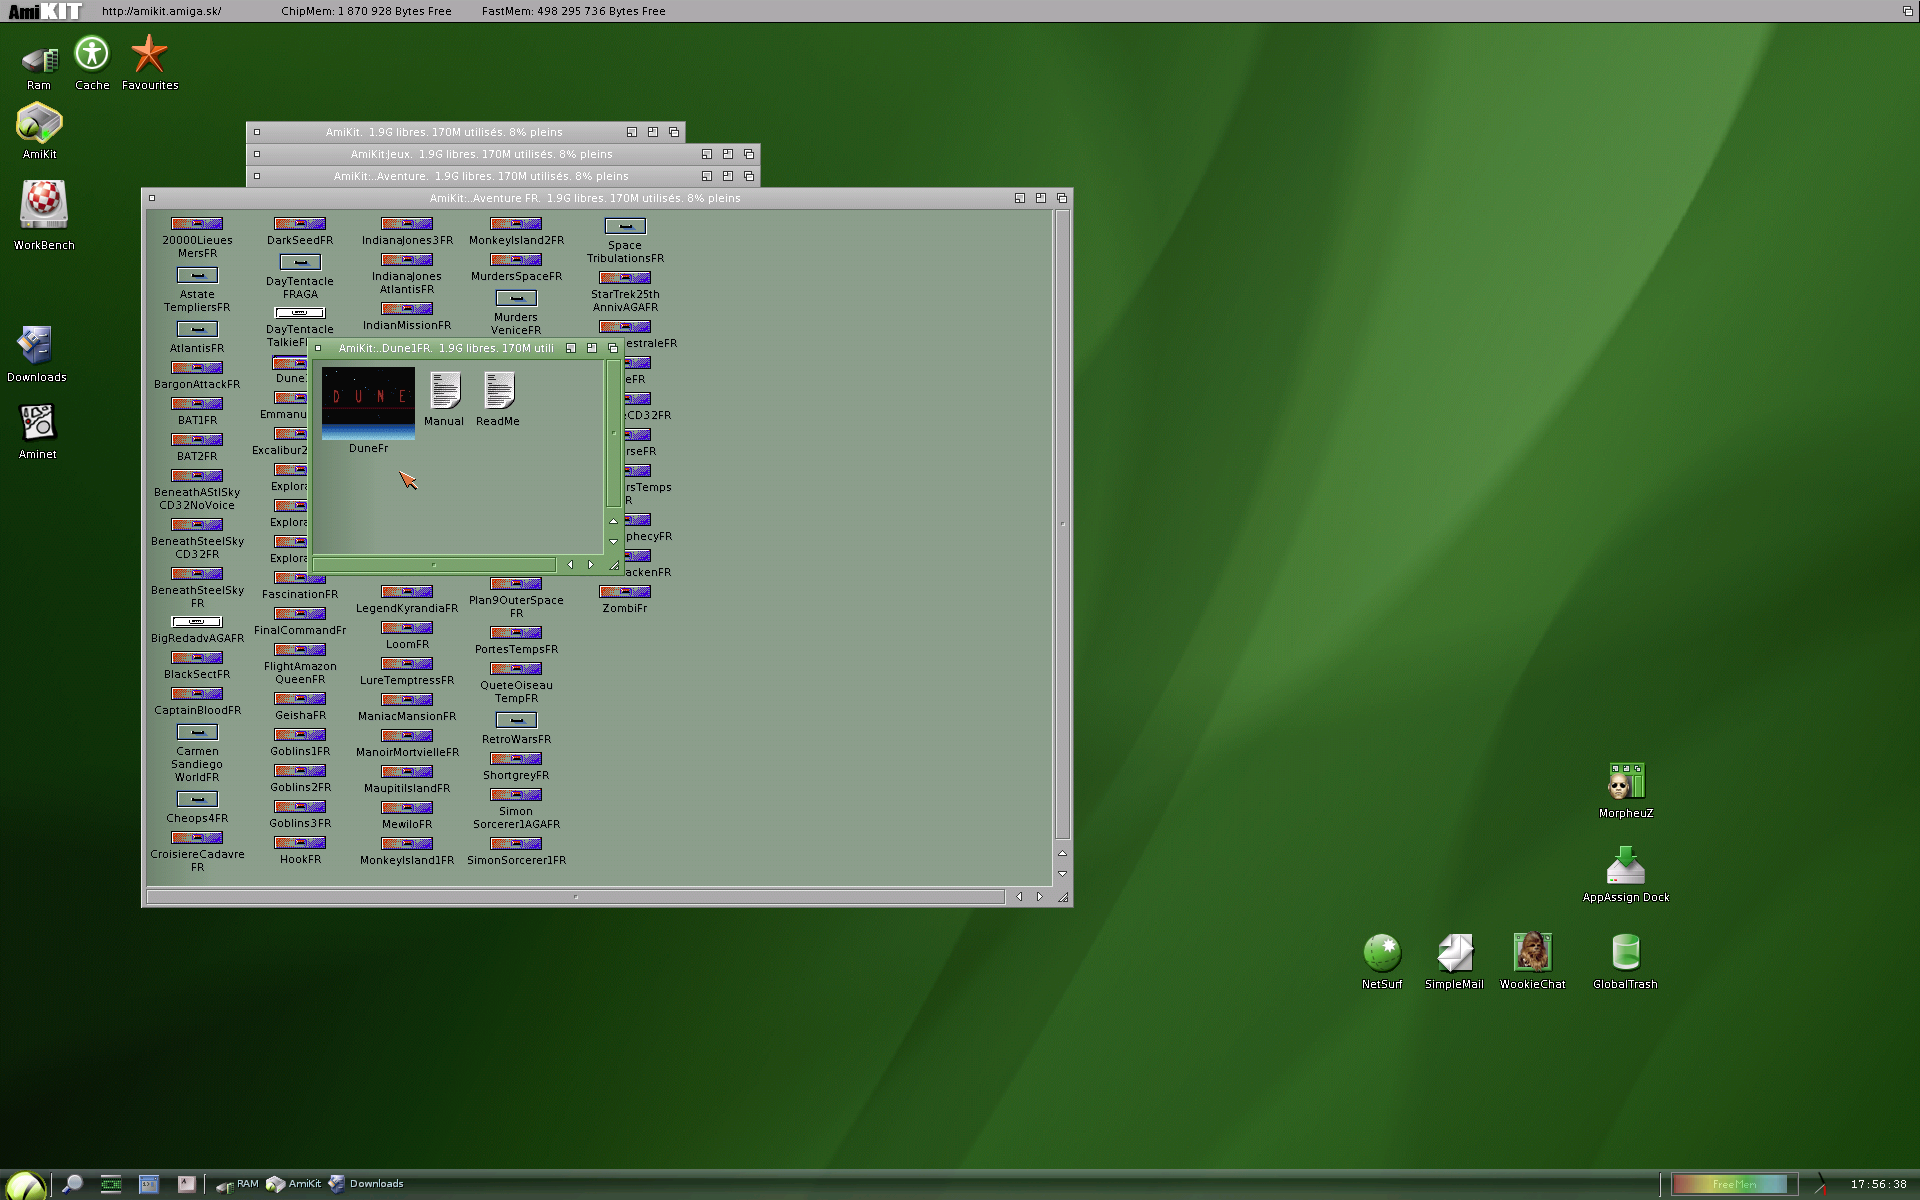Click the green chip taskbar icon
This screenshot has width=1920, height=1200.
(x=111, y=1184)
